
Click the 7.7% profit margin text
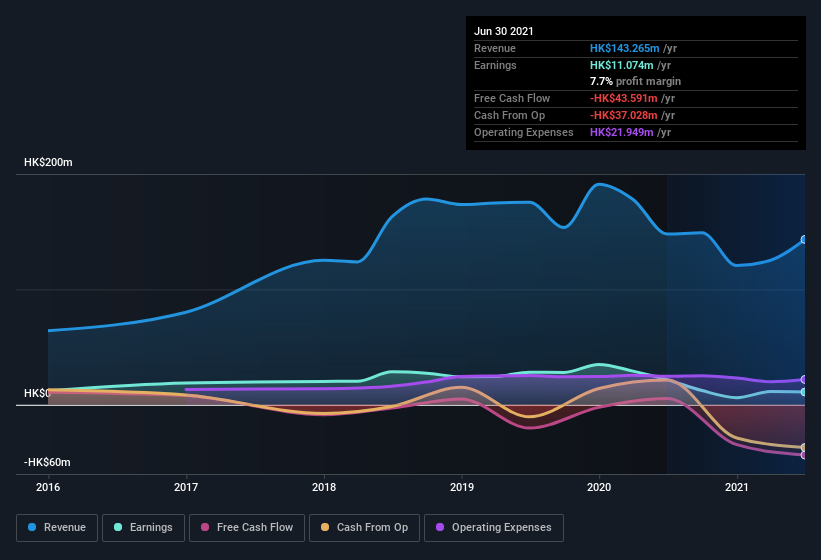(x=636, y=81)
